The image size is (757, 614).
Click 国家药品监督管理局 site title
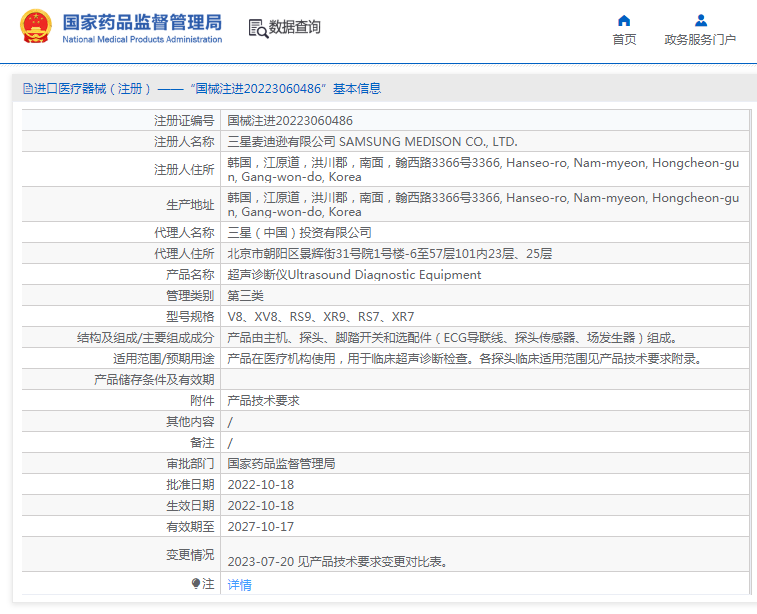142,22
